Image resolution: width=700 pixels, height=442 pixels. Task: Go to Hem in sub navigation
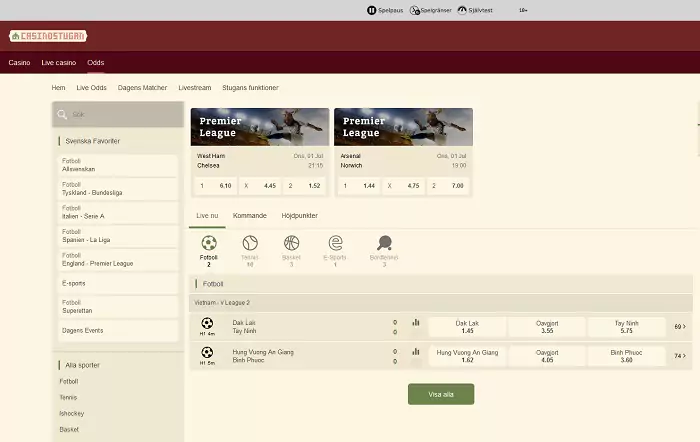58,88
